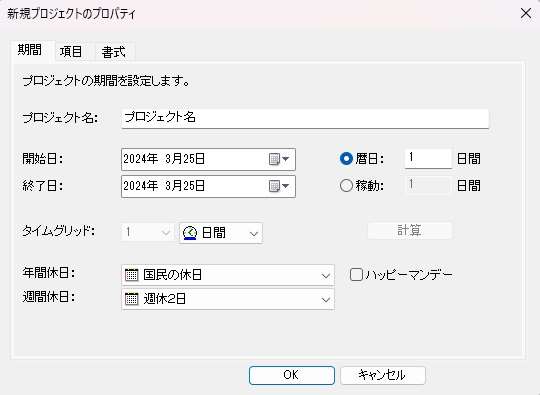The width and height of the screenshot is (540, 395).
Task: Click the プロジェクト名 text field
Action: 305,118
